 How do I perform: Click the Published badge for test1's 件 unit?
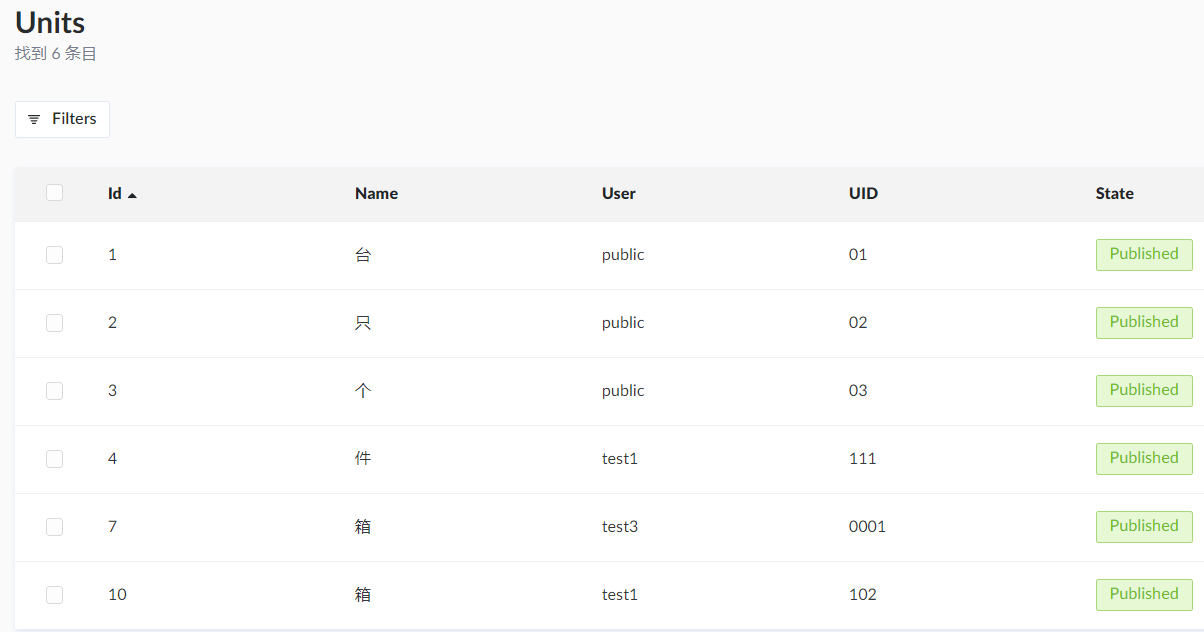[1144, 458]
